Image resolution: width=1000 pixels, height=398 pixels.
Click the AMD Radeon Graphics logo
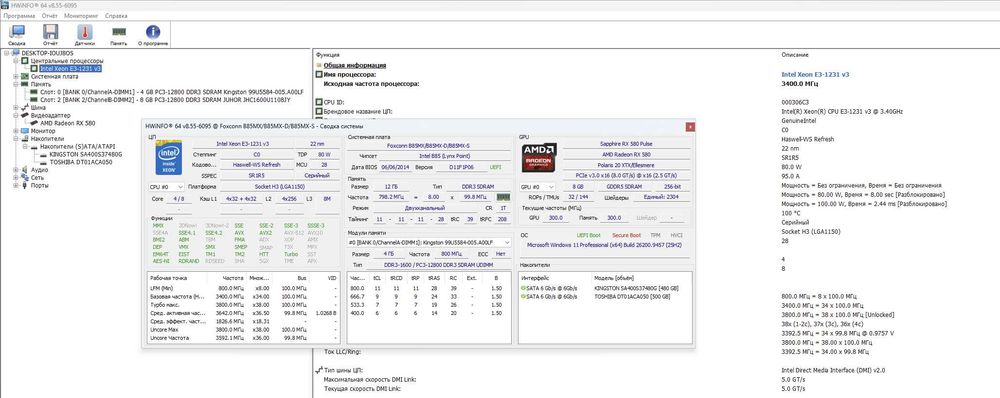[540, 158]
